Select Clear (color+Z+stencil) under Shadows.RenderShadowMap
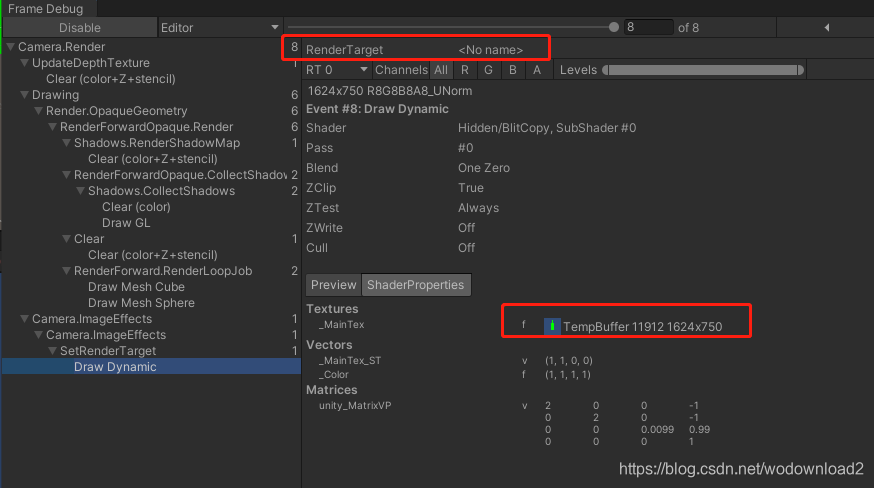The height and width of the screenshot is (488, 874). click(x=153, y=159)
